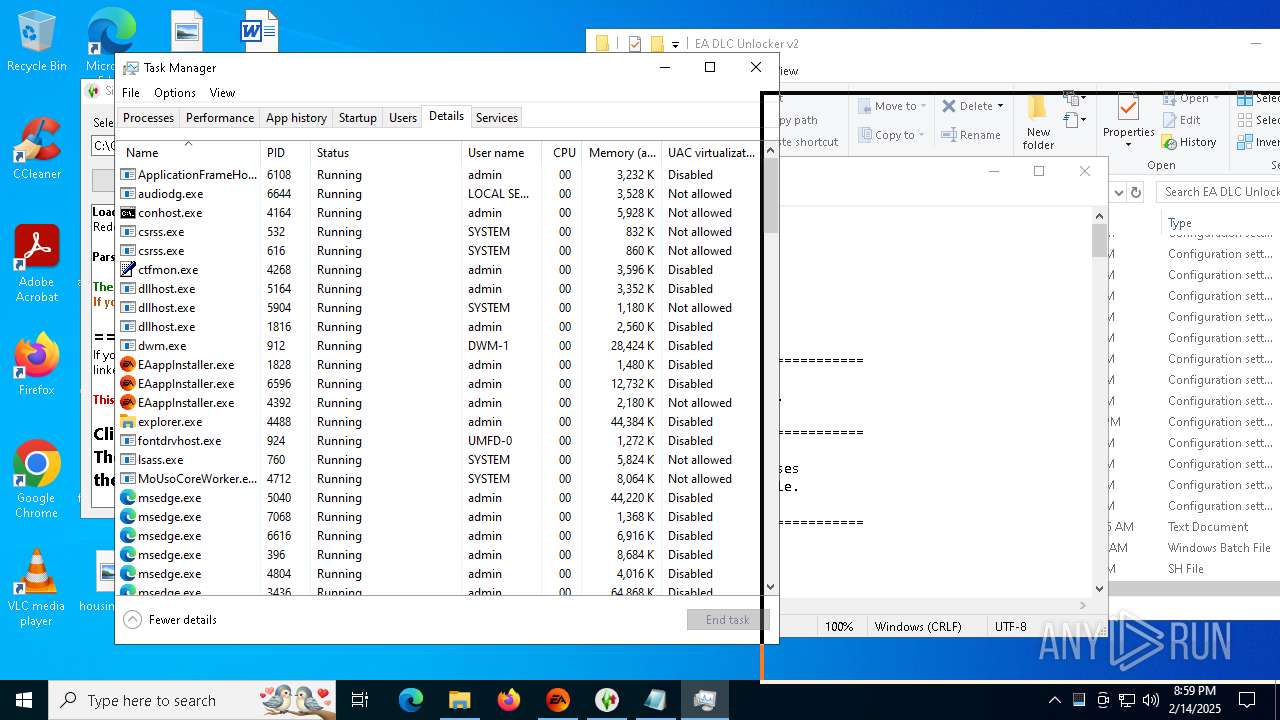Click Properties icon in Explorer ribbon
This screenshot has width=1280, height=720.
click(1128, 120)
